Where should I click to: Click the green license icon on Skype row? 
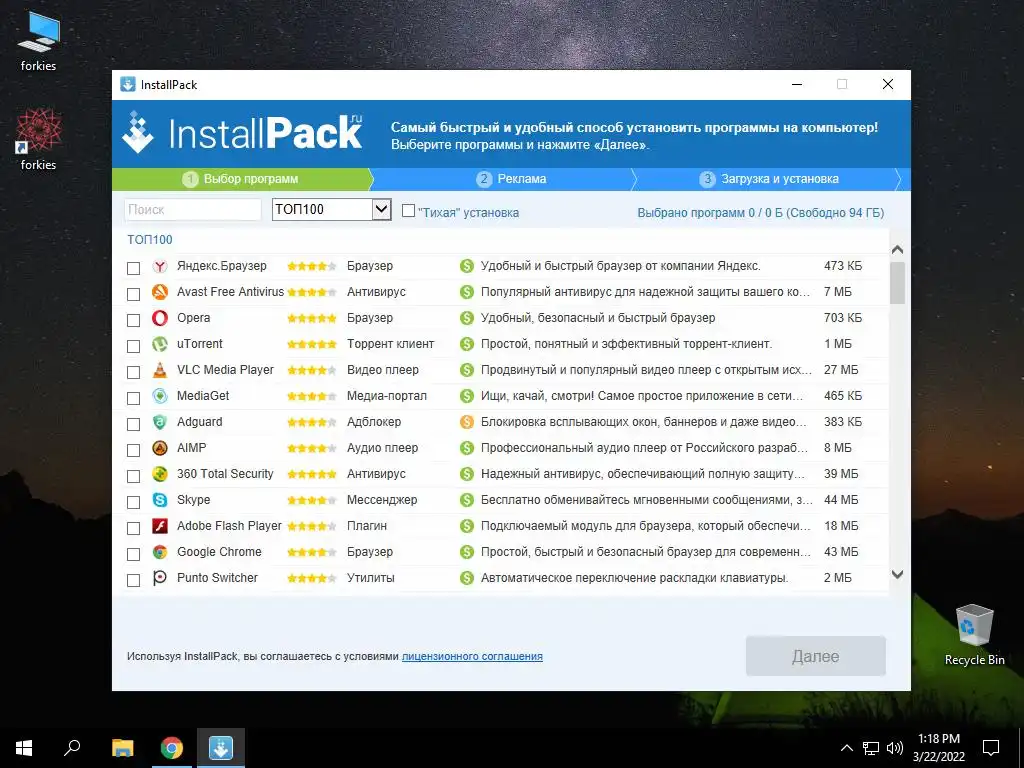click(x=466, y=500)
